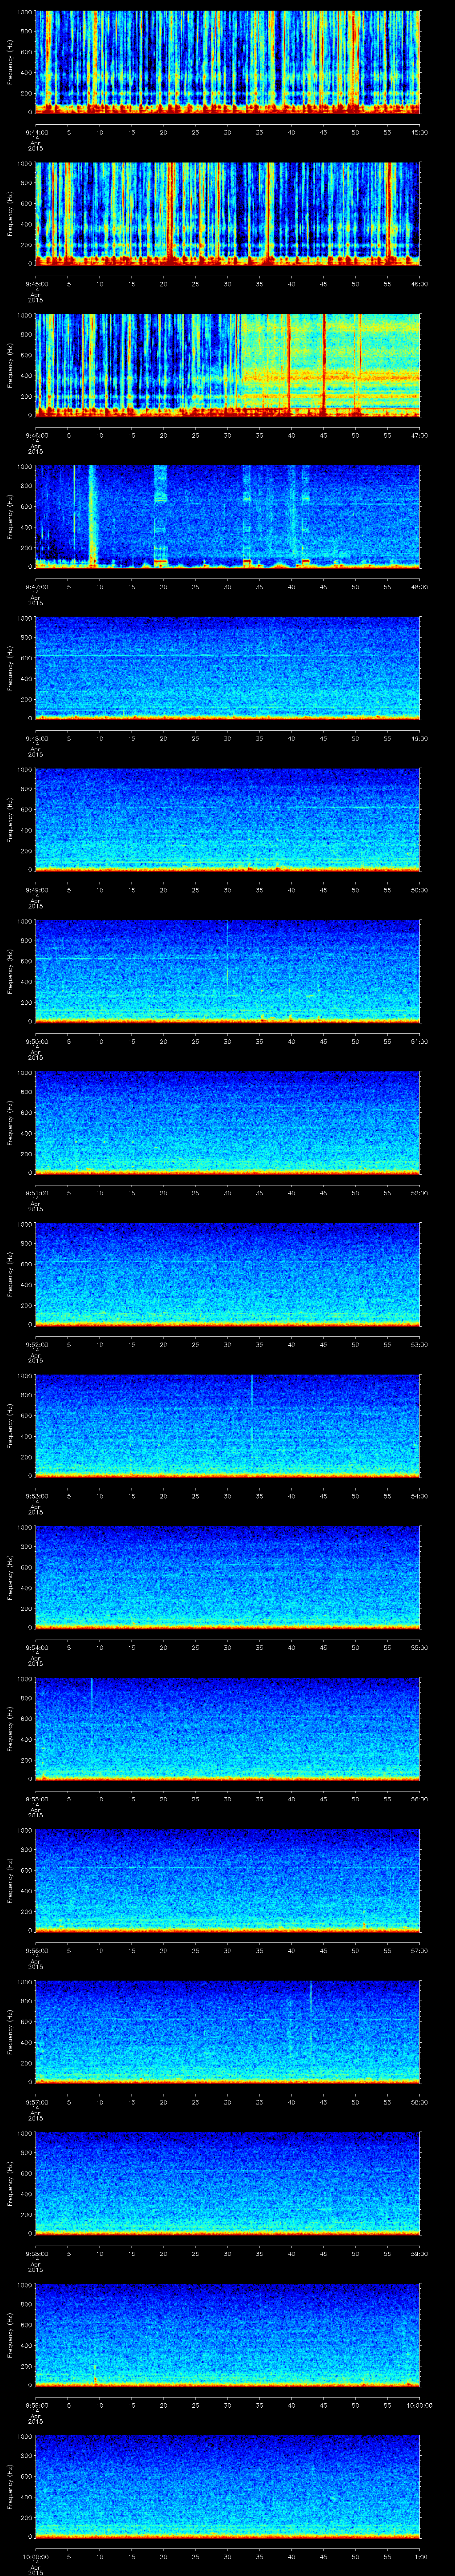Click the "9:59:00" time axis label
Screen dimensions: 455x2576
click(37, 2404)
